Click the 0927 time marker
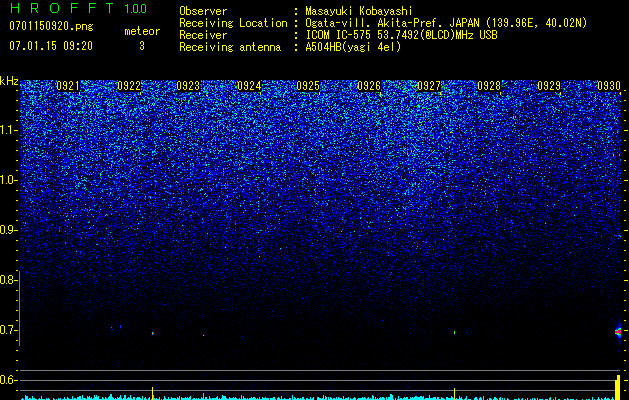This screenshot has width=629, height=400. tap(429, 86)
